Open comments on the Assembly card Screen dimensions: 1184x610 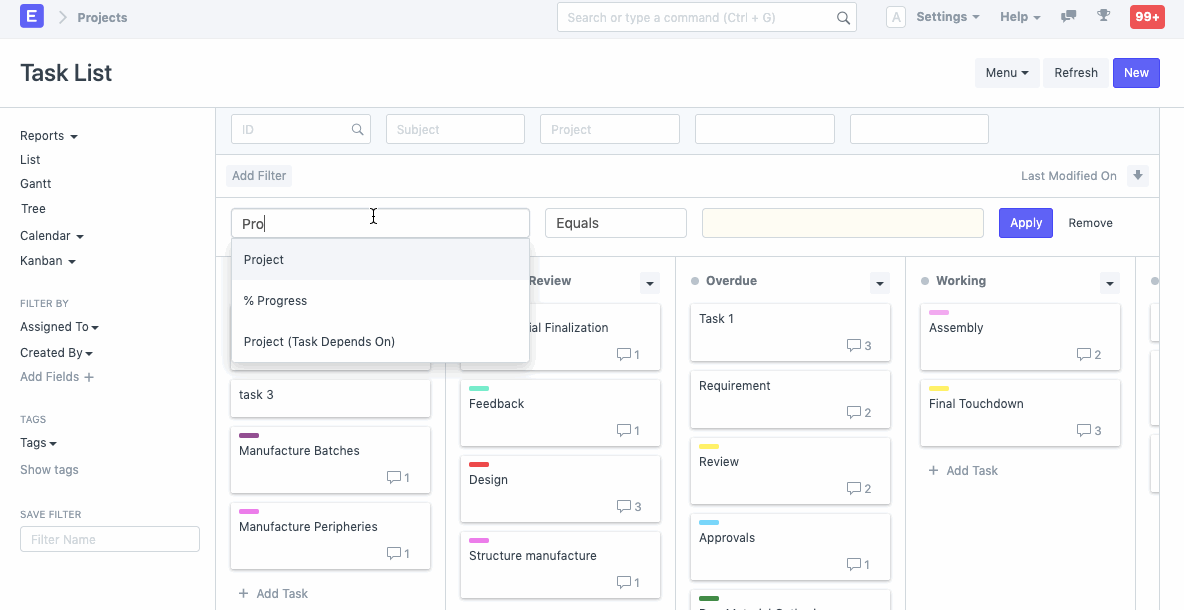1086,354
